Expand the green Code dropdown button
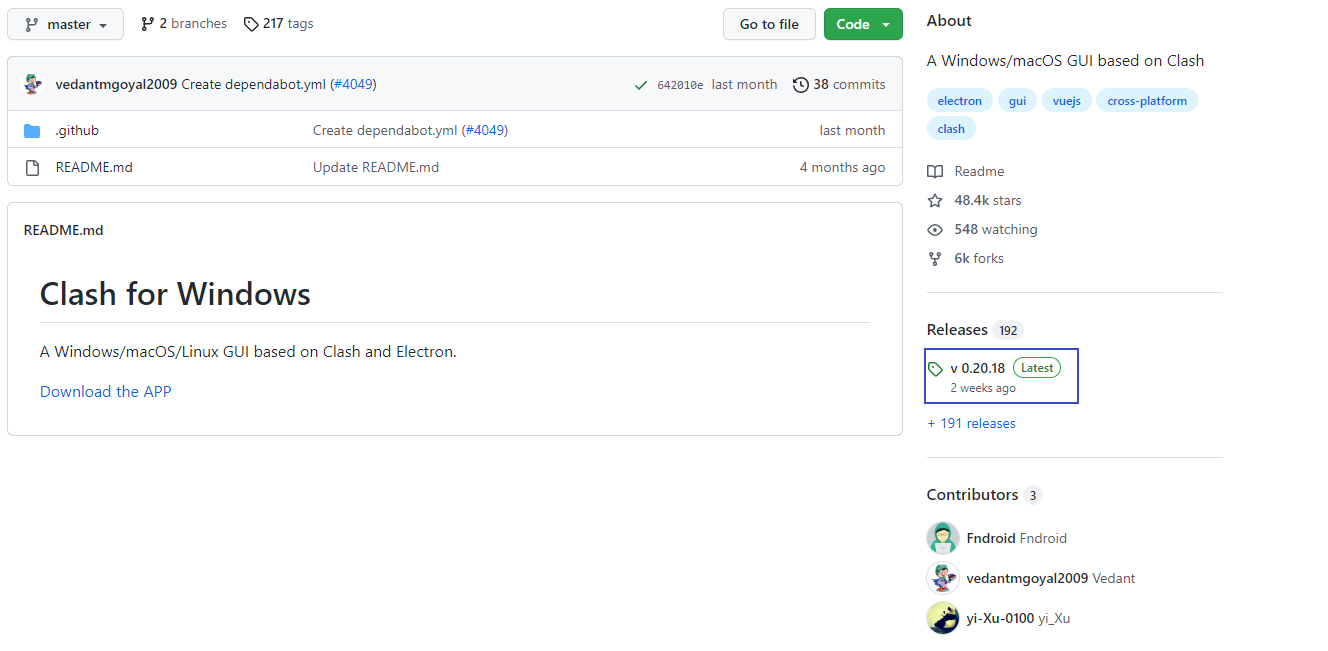Screen dimensions: 1328x651 [x=862, y=24]
